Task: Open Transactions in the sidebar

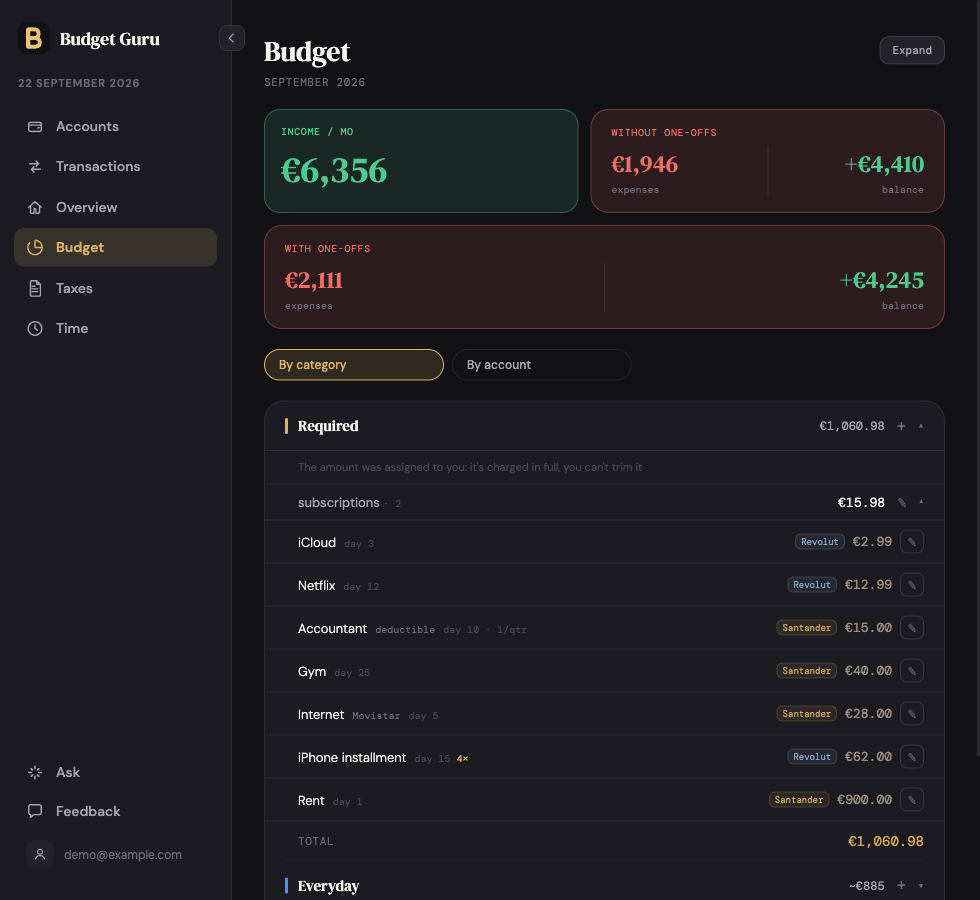Action: click(116, 166)
